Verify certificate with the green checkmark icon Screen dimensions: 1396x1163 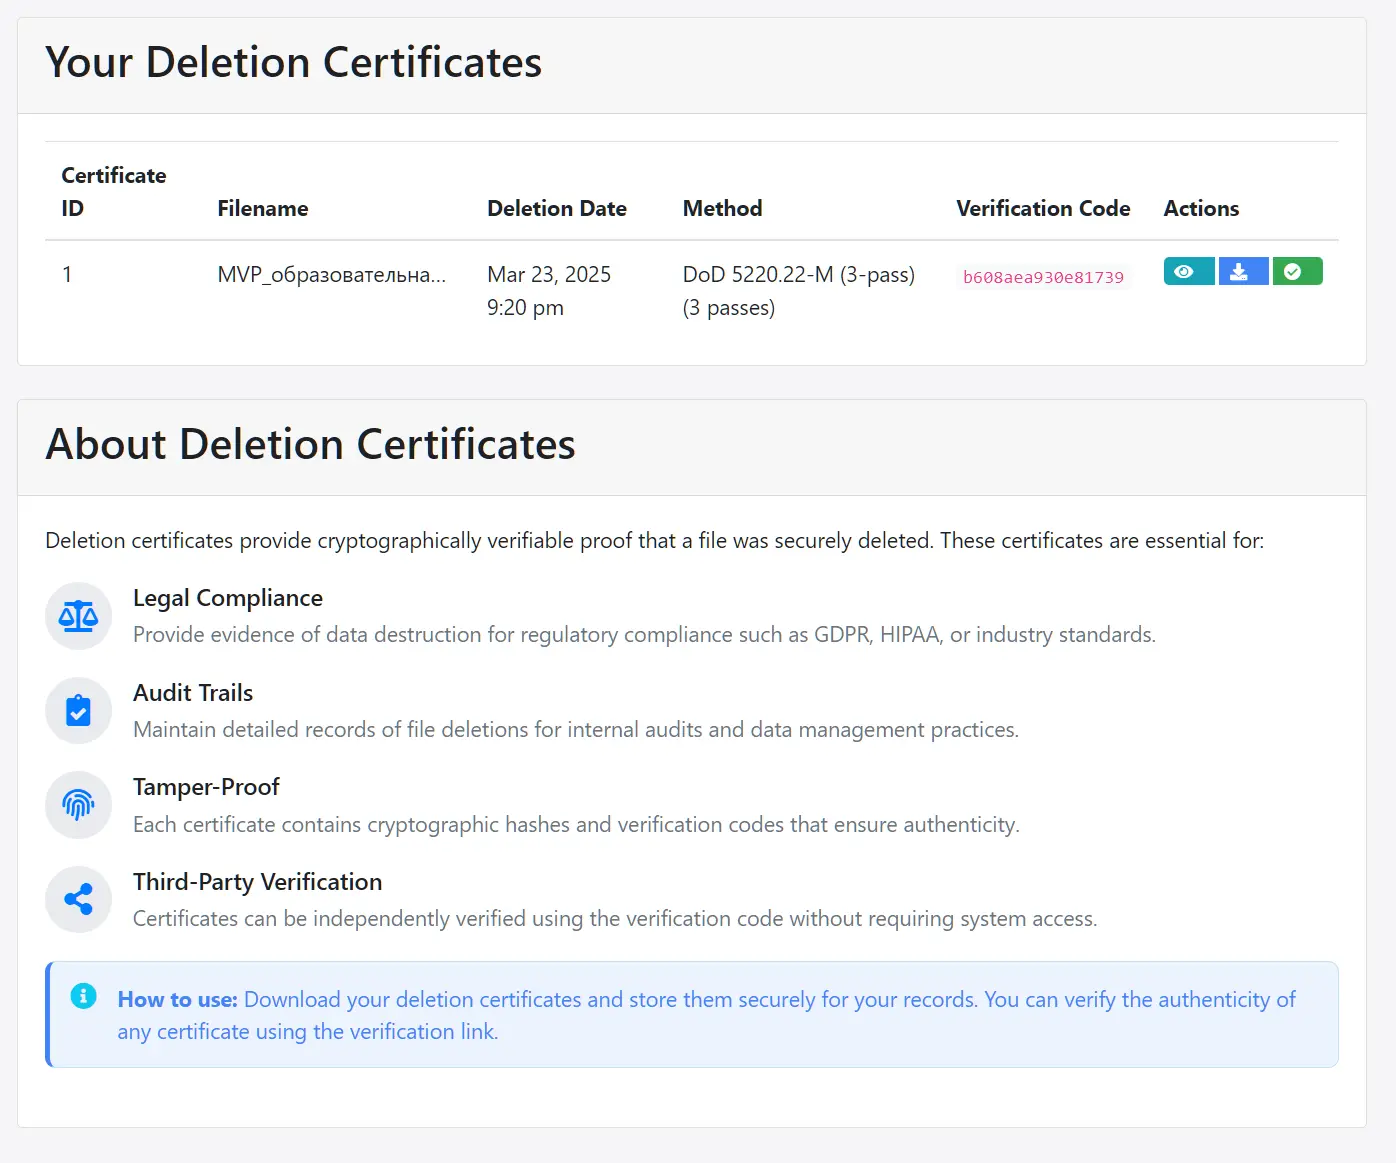click(x=1296, y=272)
